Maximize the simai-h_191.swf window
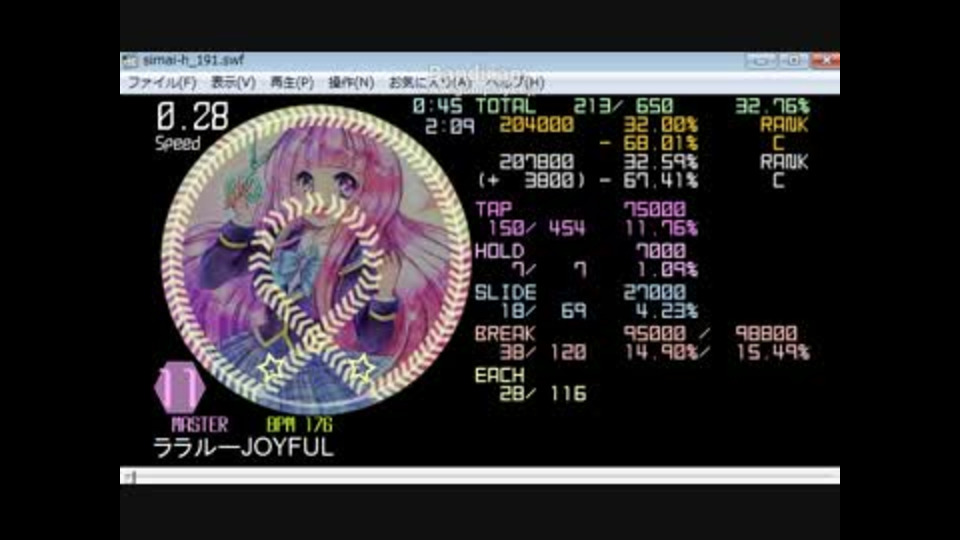The height and width of the screenshot is (540, 960). click(793, 60)
